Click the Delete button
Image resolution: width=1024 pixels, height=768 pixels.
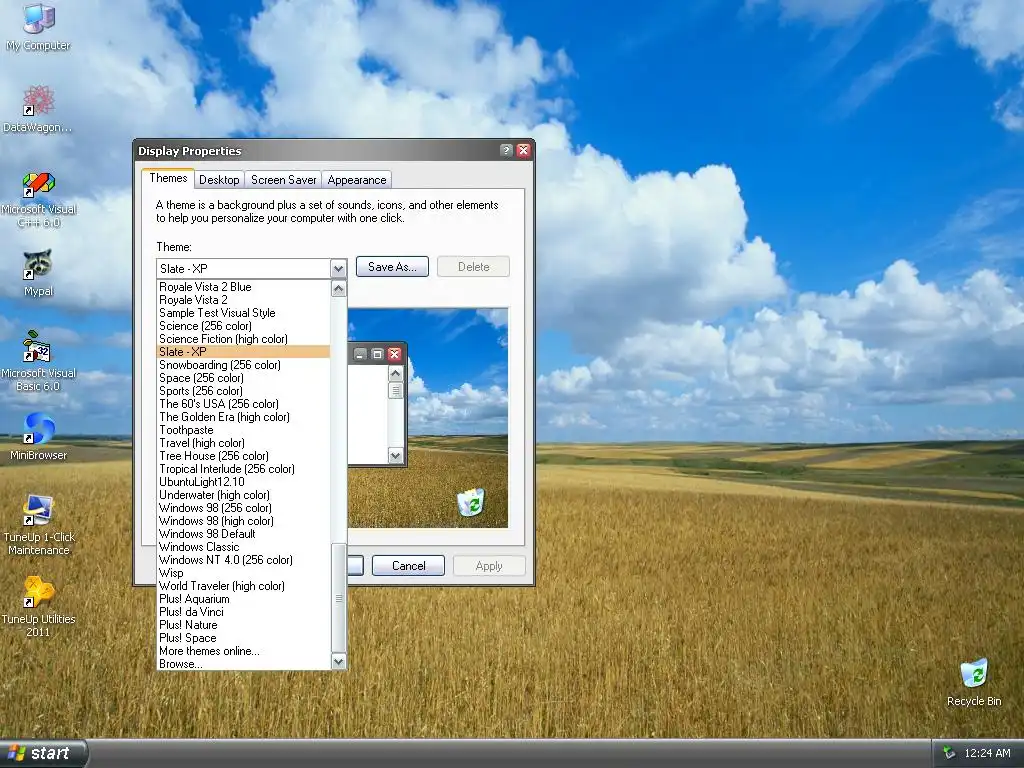pyautogui.click(x=473, y=266)
